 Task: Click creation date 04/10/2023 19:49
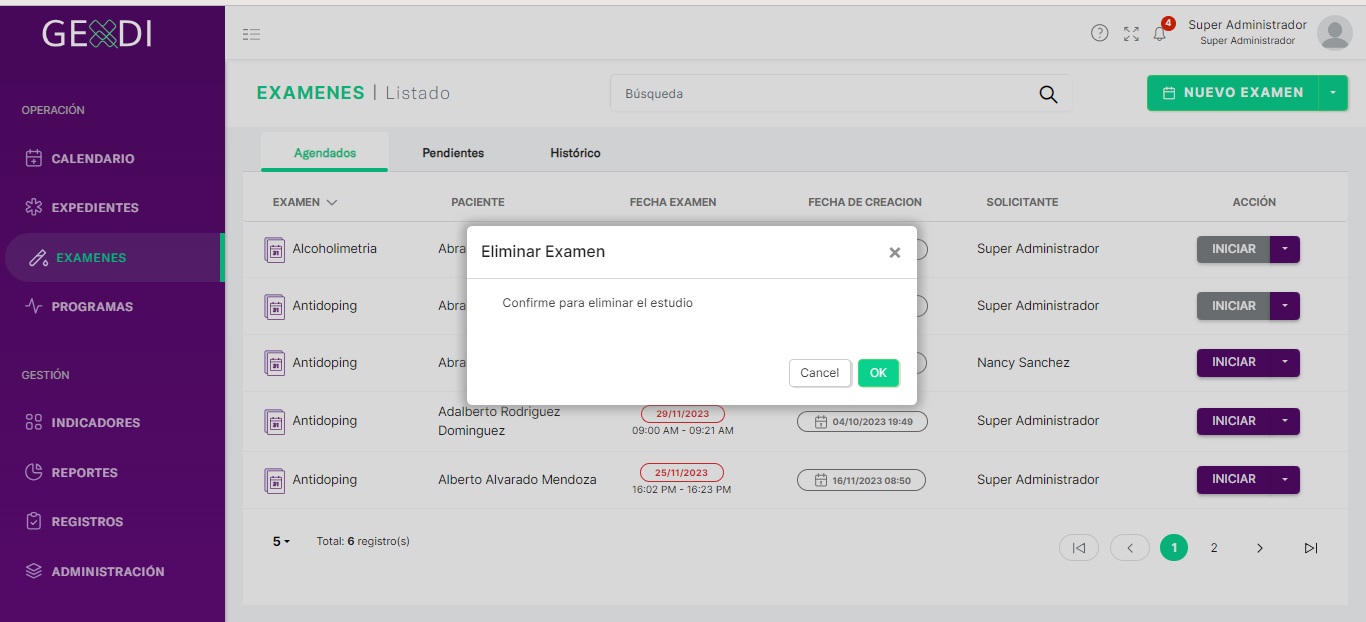tap(862, 422)
